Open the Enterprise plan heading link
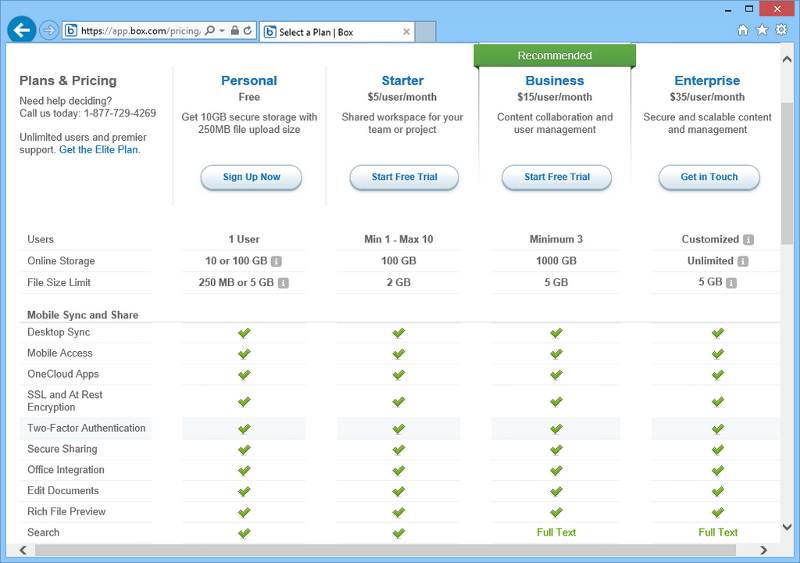The image size is (800, 563). 707,81
